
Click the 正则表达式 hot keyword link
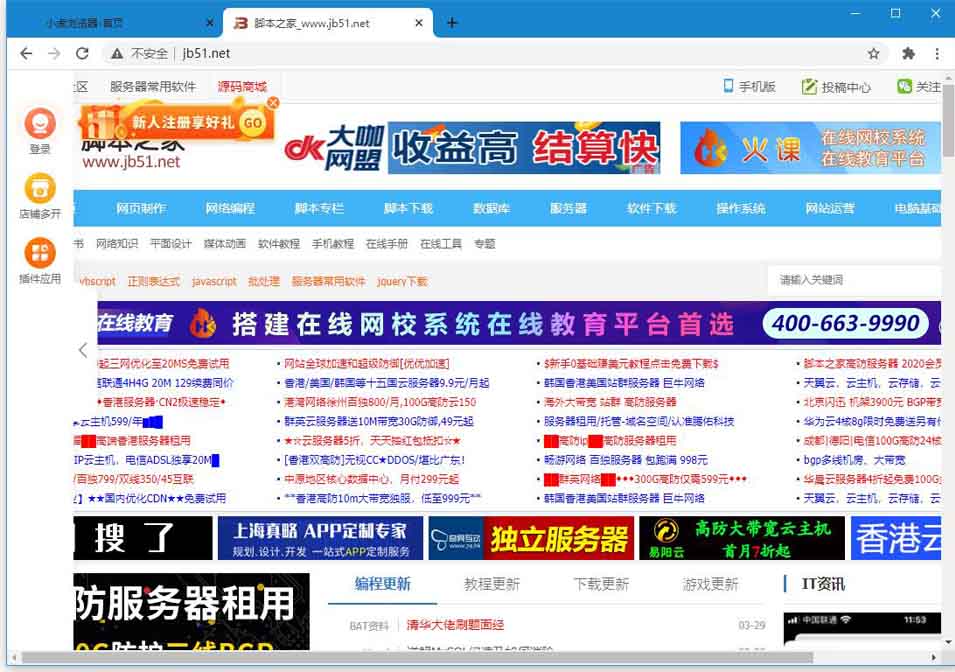pyautogui.click(x=153, y=281)
